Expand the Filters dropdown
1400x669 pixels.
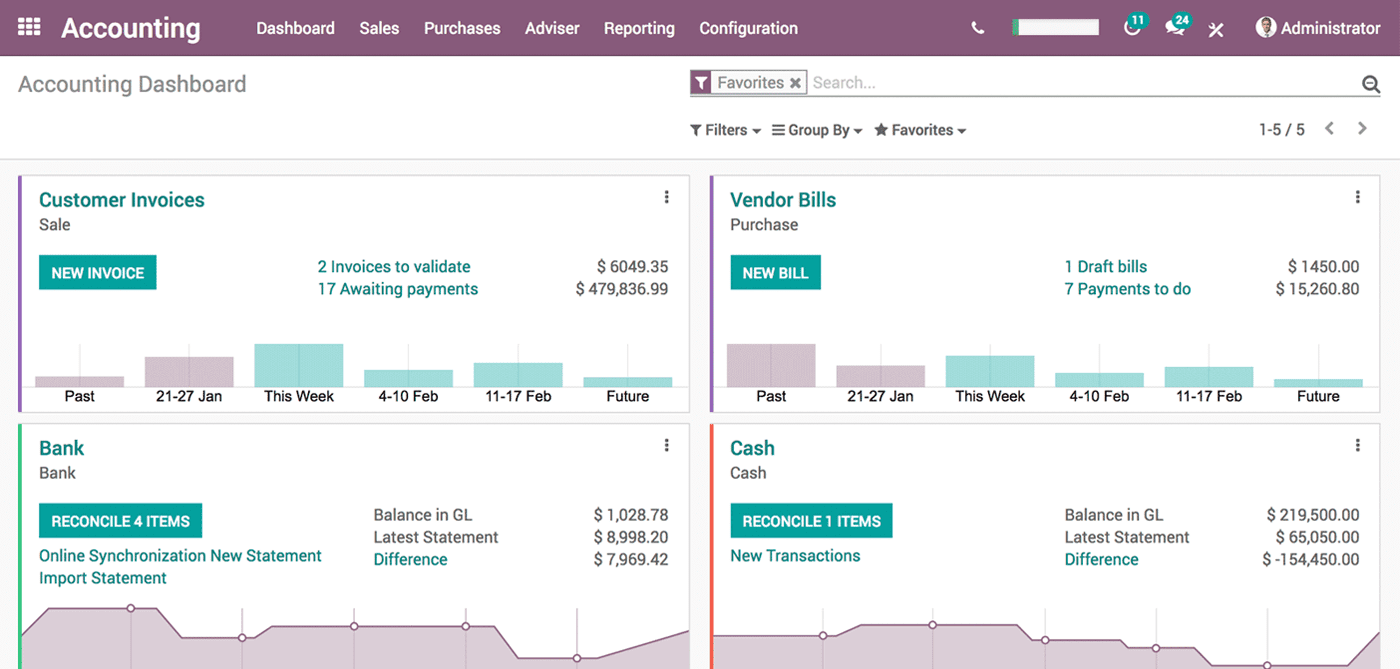[725, 130]
